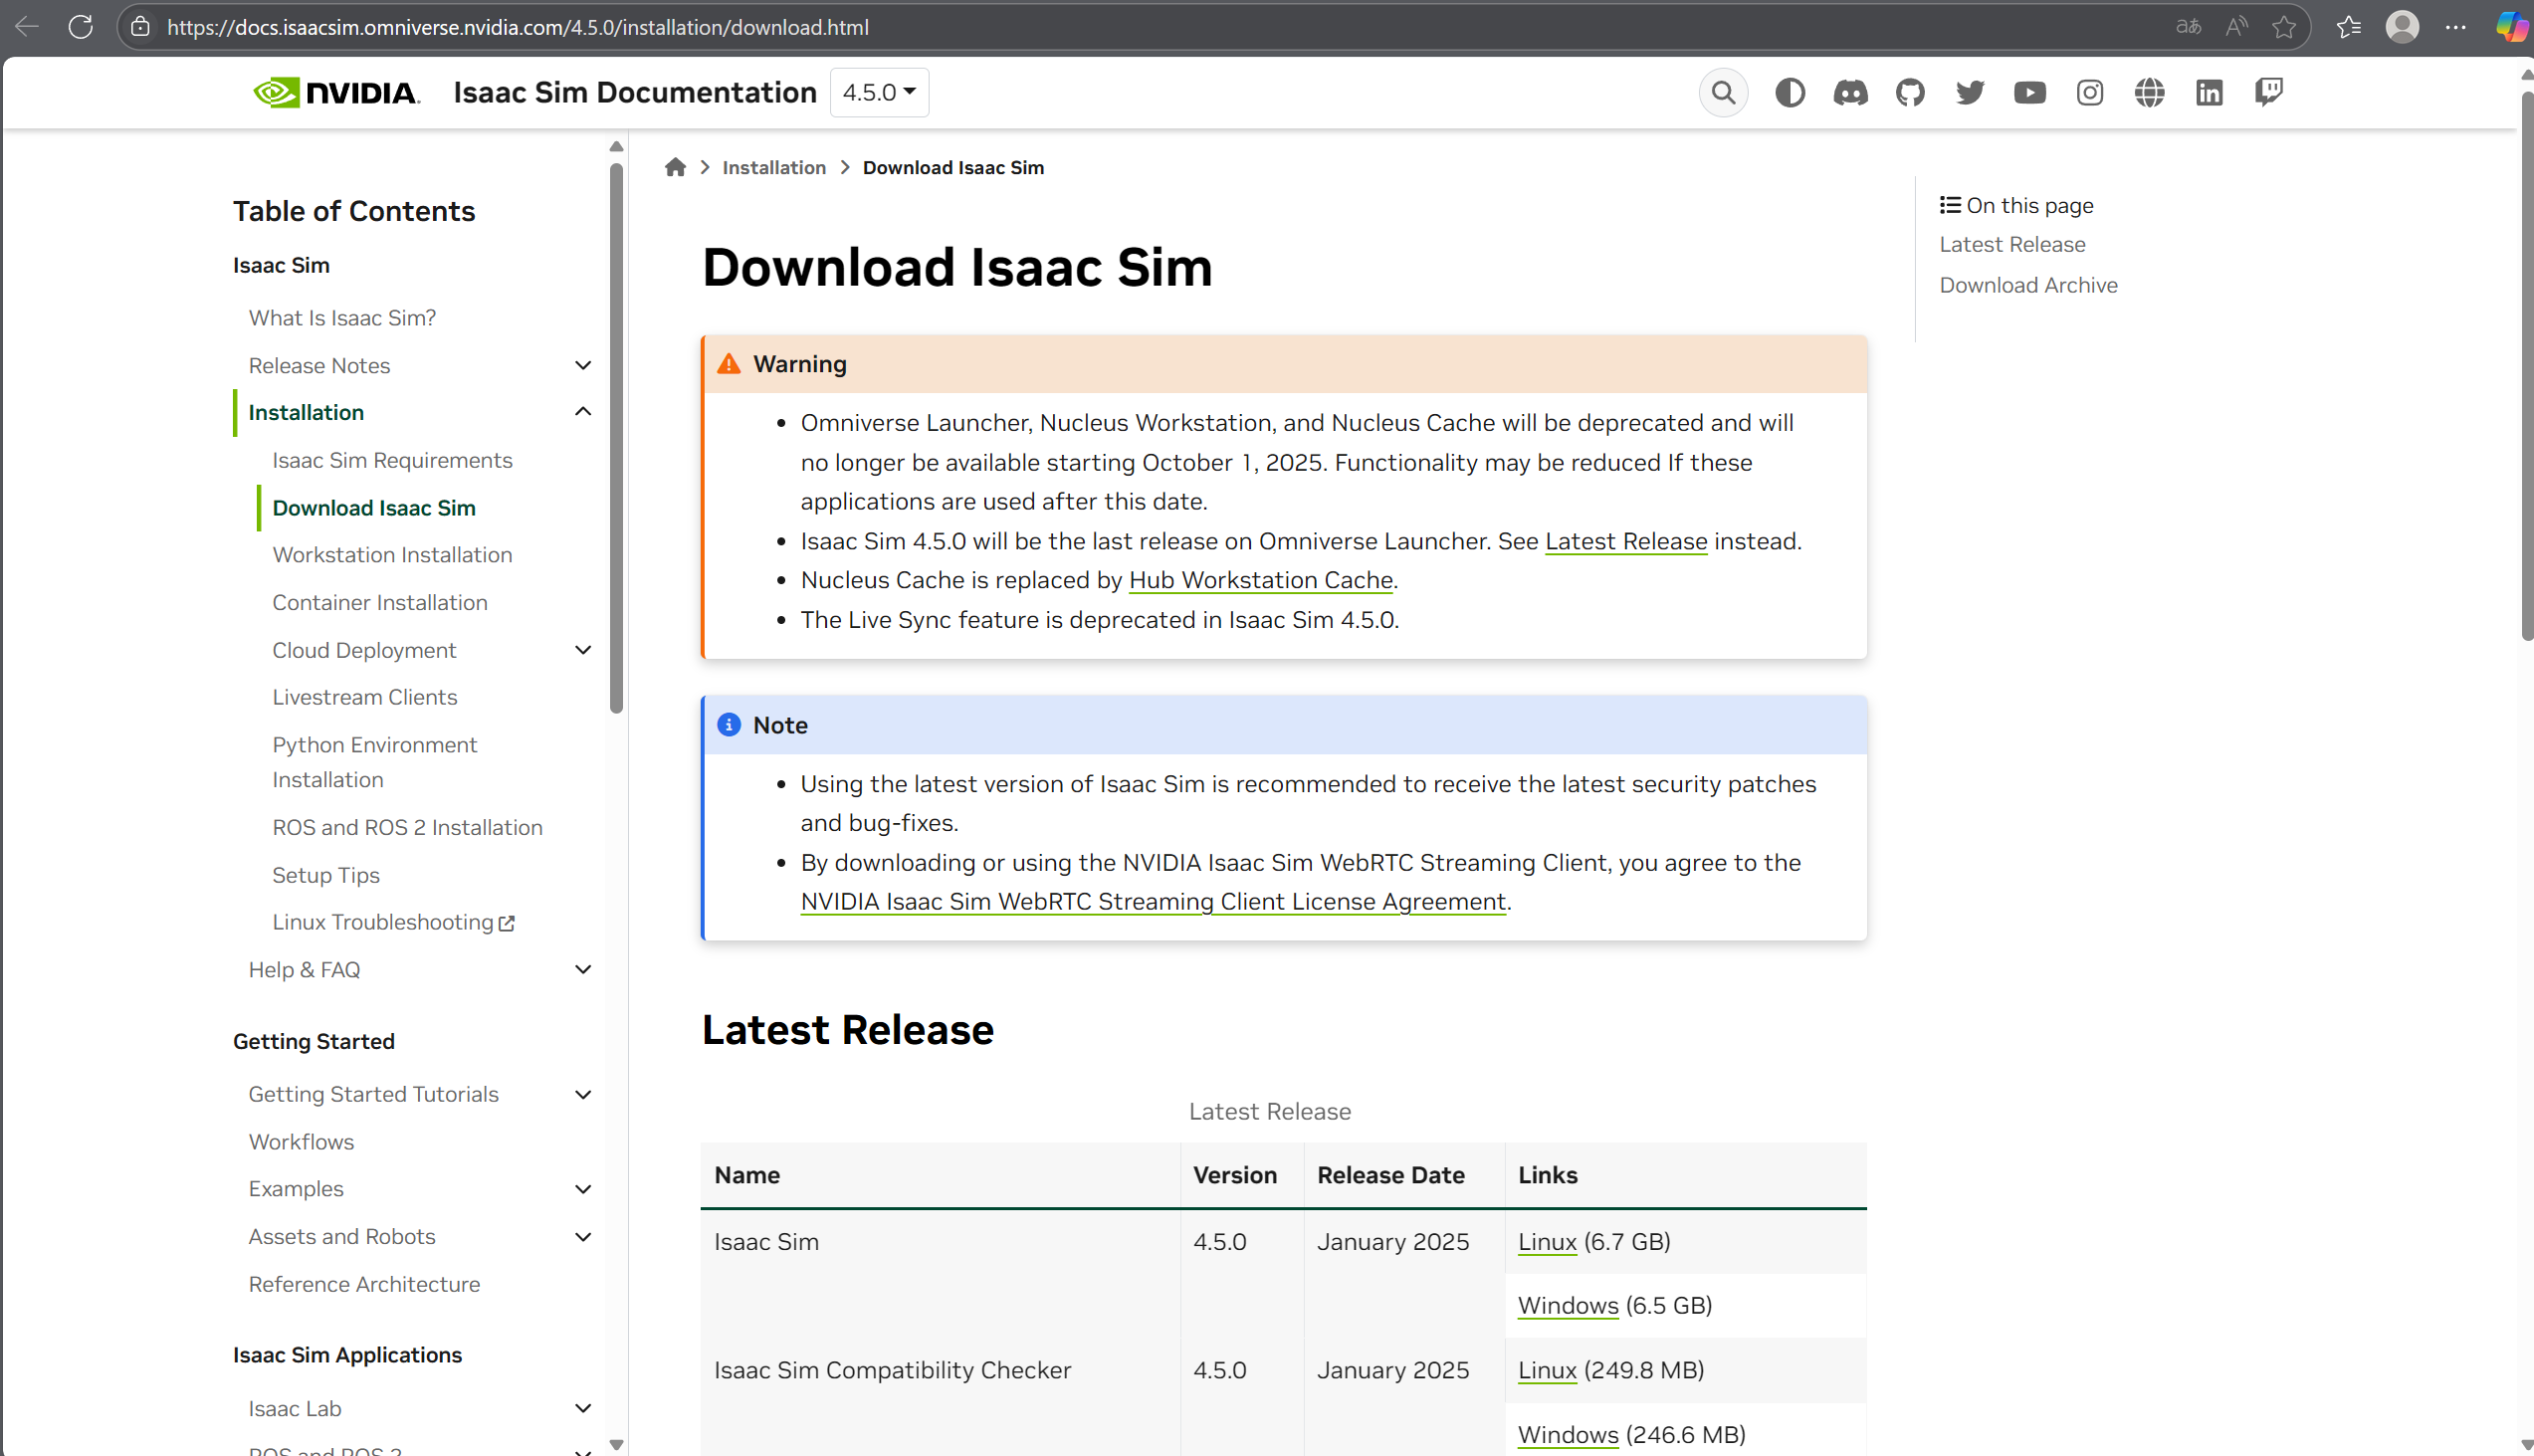Click browser back arrow
2534x1456 pixels.
pos(27,27)
